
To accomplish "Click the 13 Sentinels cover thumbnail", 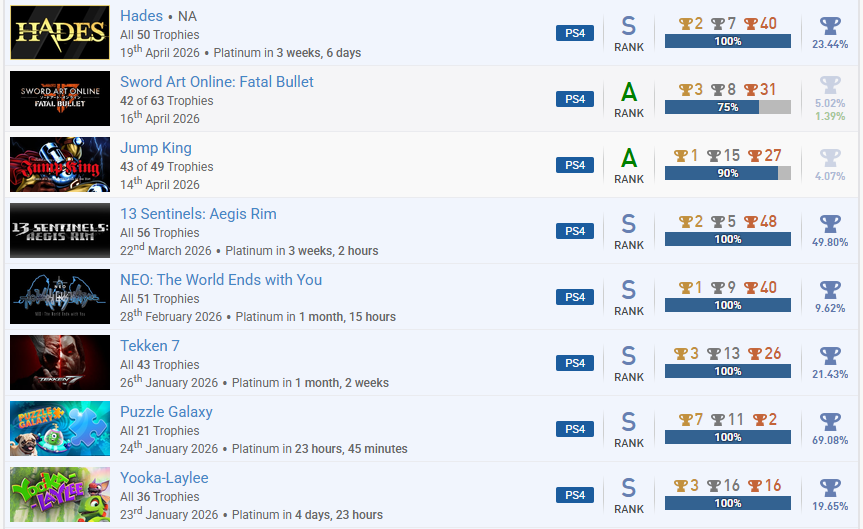I will click(60, 231).
